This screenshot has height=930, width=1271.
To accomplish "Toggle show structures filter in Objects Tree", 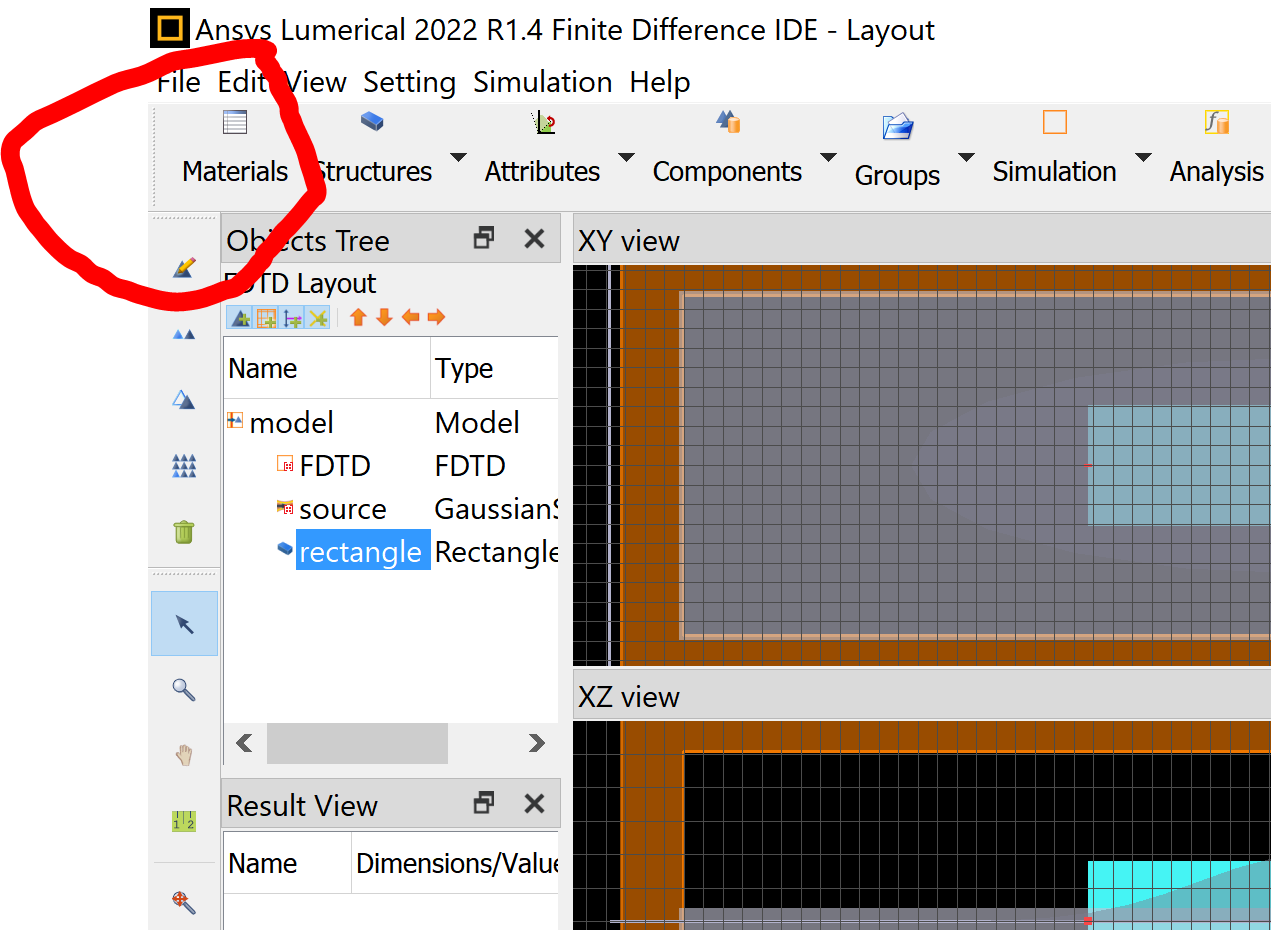I will 240,318.
